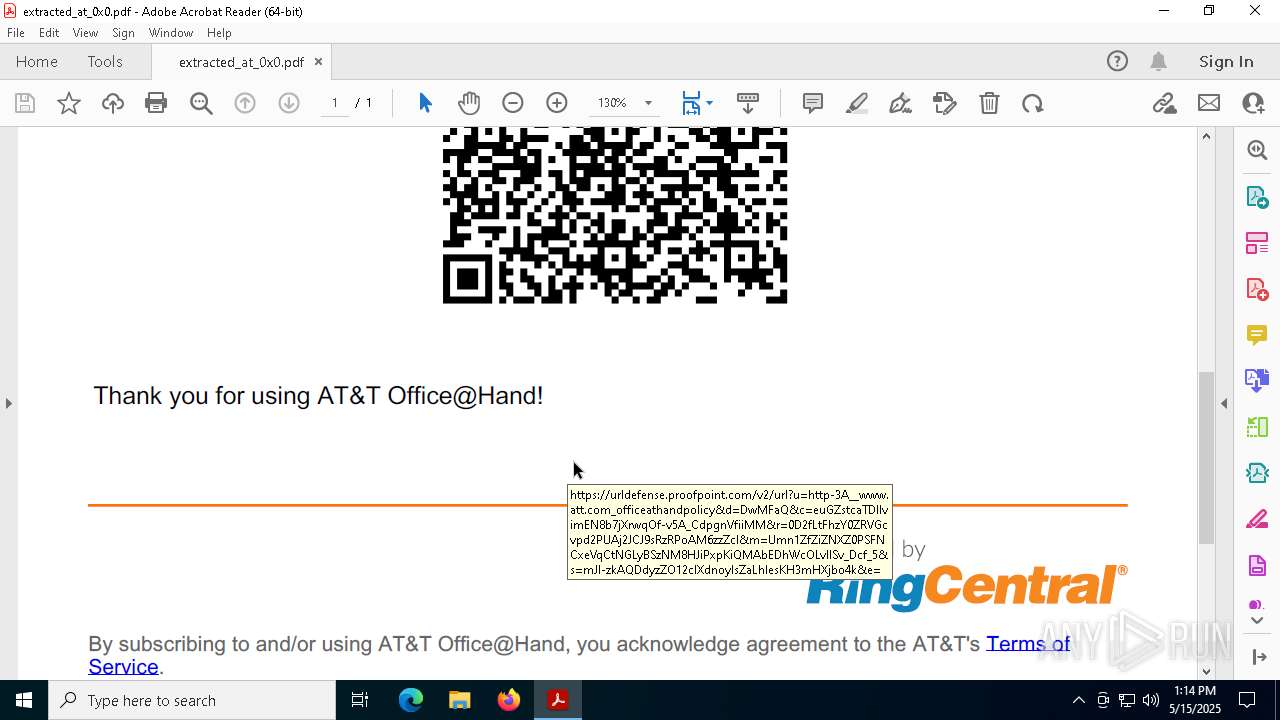This screenshot has height=720, width=1280.
Task: Select the highlighter pen tool
Action: [857, 103]
